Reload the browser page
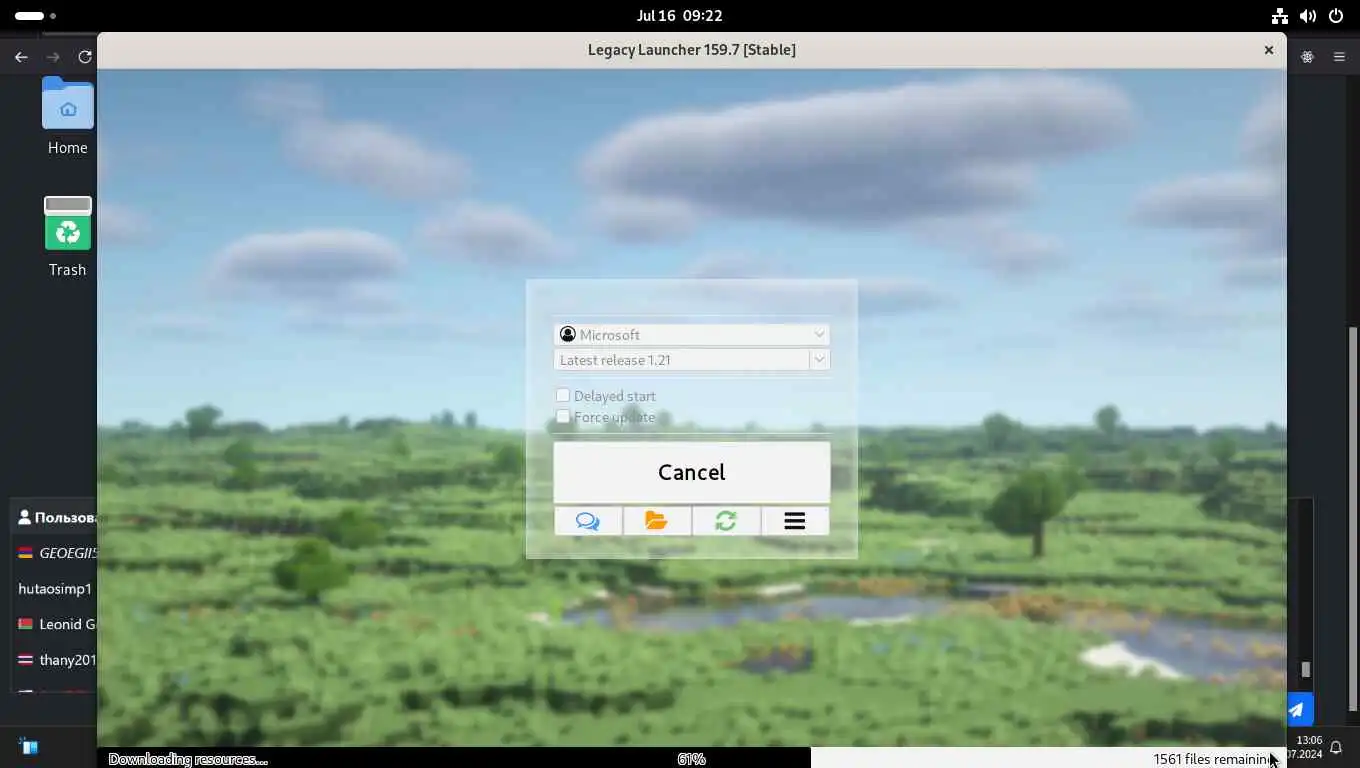This screenshot has height=768, width=1360. (x=85, y=57)
